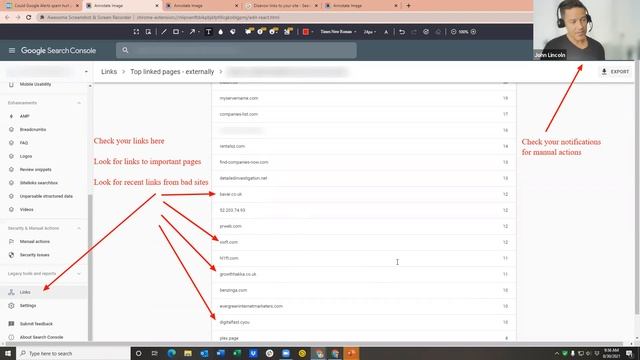640x360 pixels.
Task: Open Outlook from the taskbar
Action: point(204,353)
